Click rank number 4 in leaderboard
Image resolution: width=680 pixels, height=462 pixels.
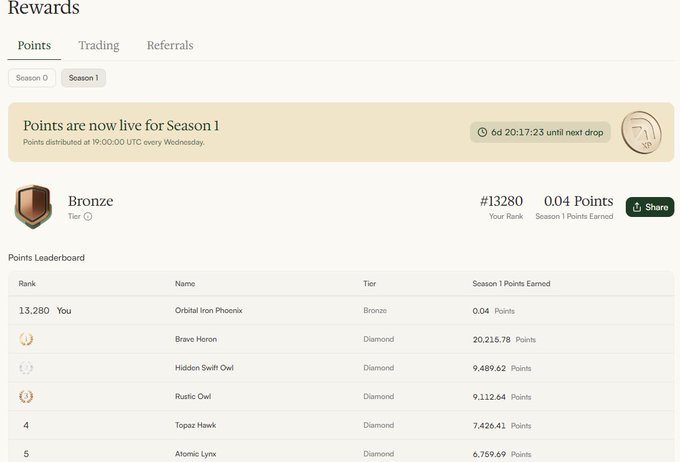[x=26, y=425]
